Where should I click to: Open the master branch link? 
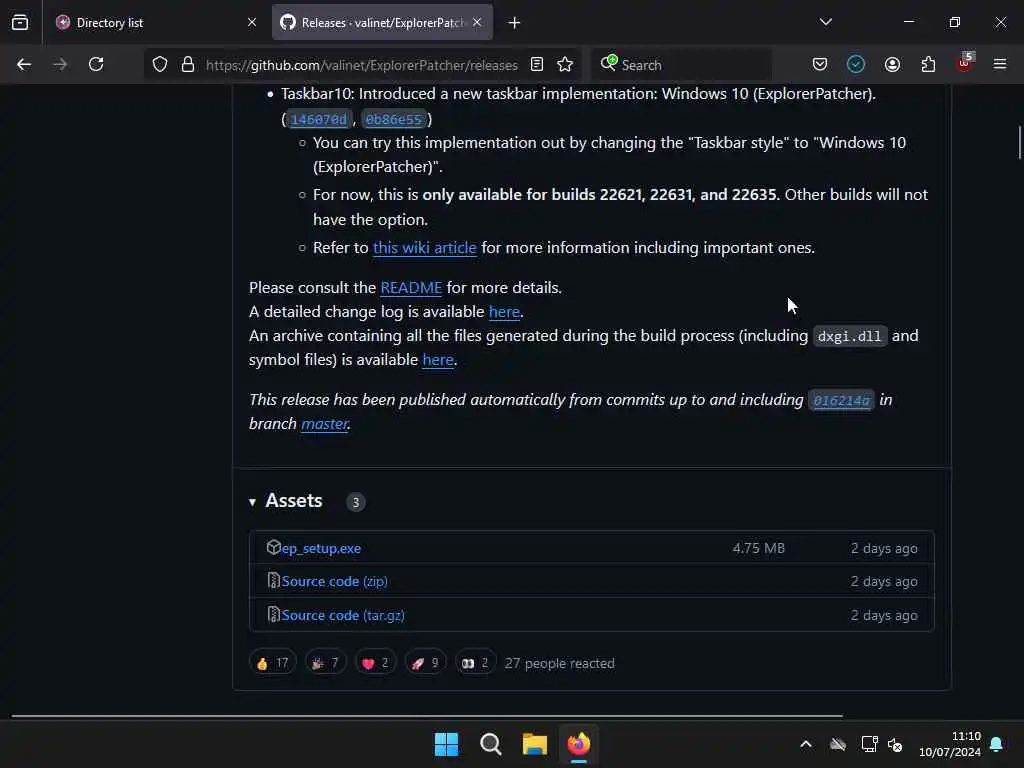[x=325, y=423]
